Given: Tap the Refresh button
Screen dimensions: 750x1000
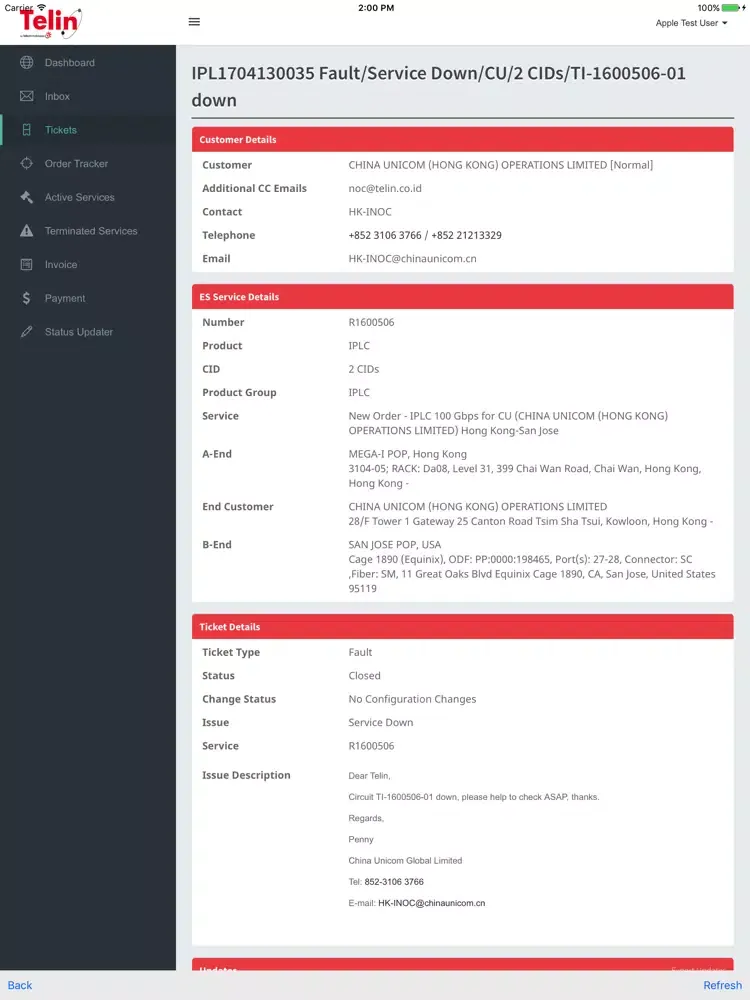Looking at the screenshot, I should click(x=723, y=985).
